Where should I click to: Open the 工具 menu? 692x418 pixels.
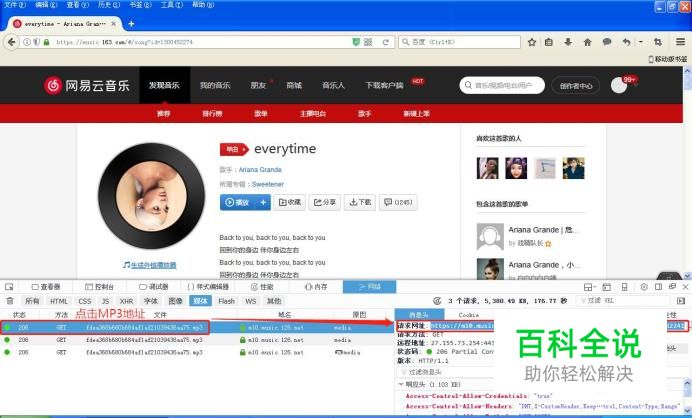click(172, 4)
